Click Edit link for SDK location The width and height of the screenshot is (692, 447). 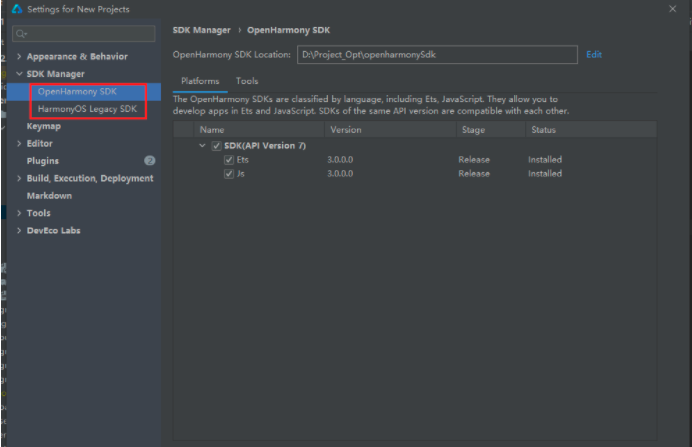[x=594, y=54]
